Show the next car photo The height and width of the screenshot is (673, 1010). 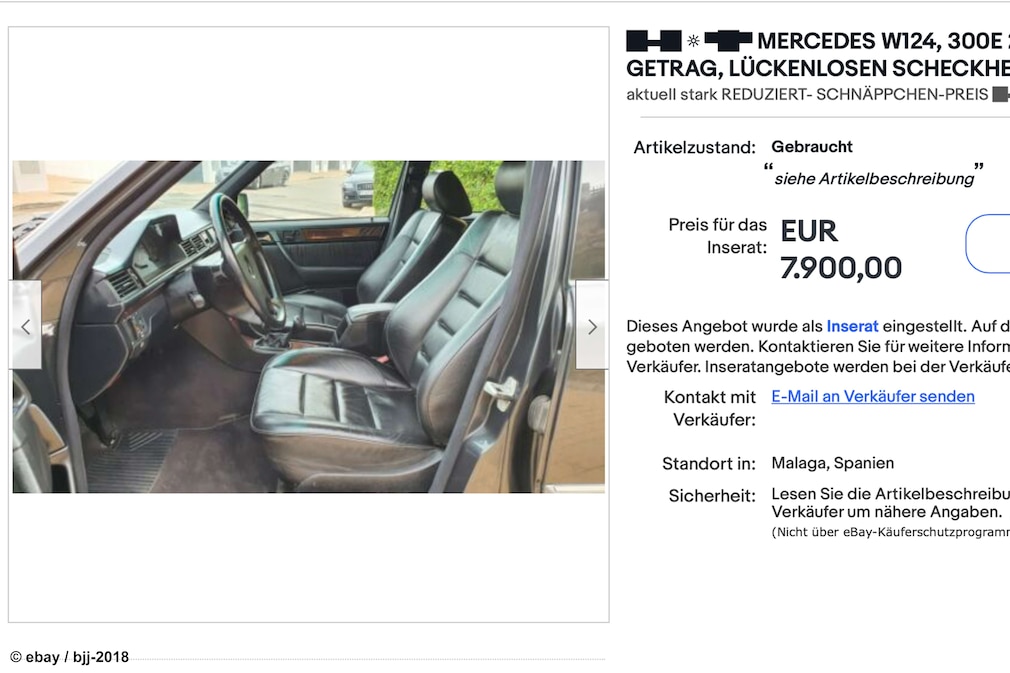click(x=592, y=325)
